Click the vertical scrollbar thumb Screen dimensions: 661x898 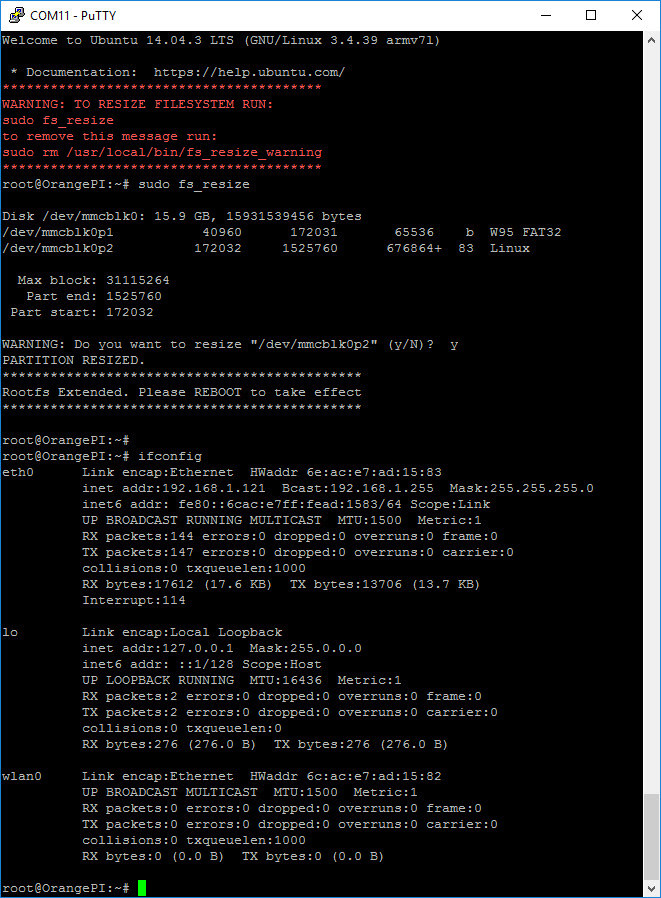[x=651, y=836]
